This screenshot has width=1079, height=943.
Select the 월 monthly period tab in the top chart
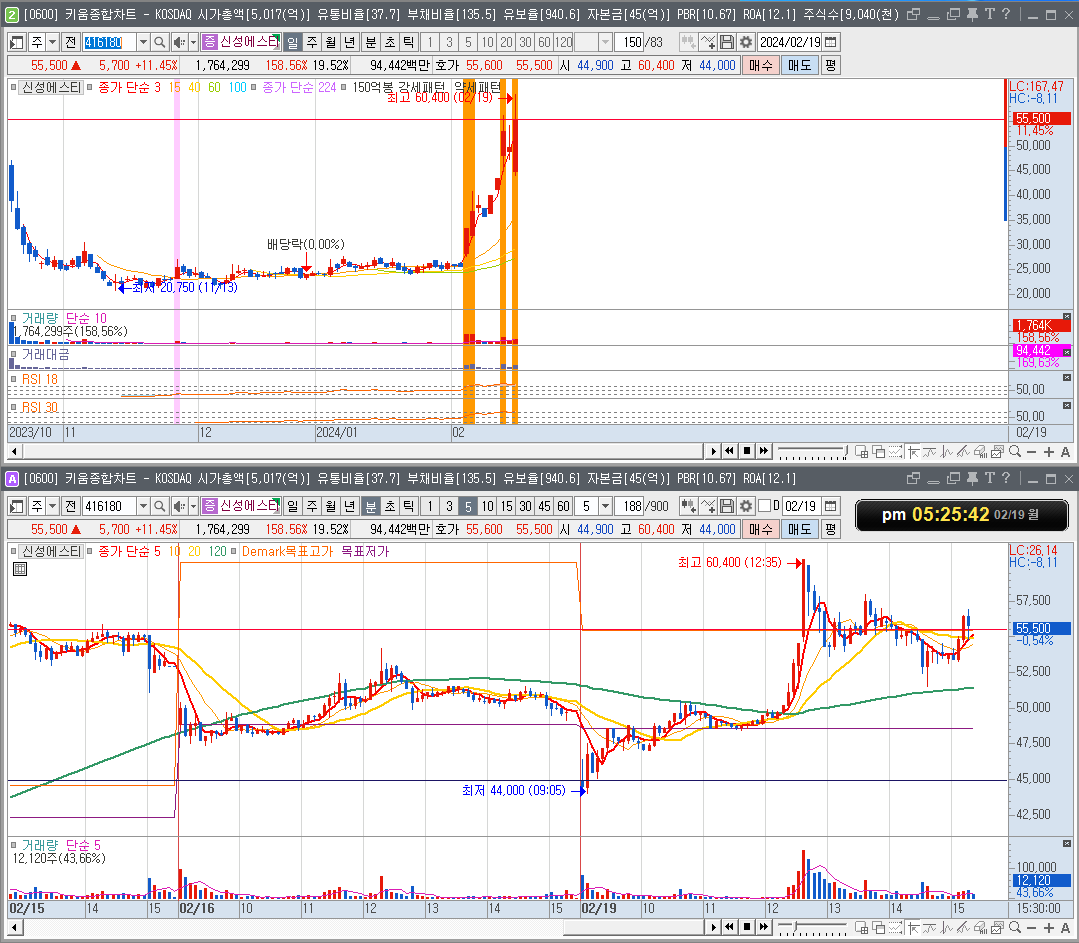[331, 43]
